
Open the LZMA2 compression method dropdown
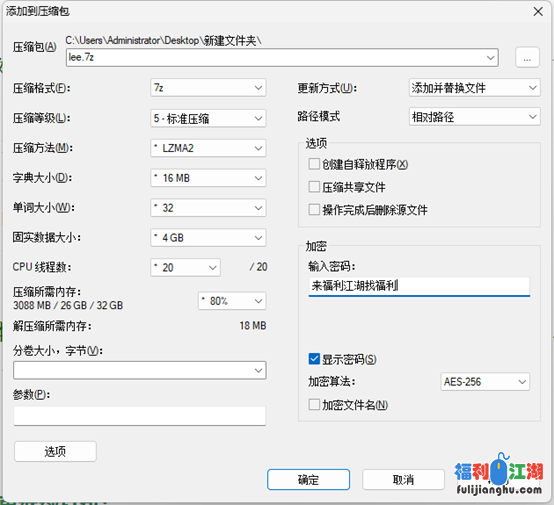click(208, 148)
